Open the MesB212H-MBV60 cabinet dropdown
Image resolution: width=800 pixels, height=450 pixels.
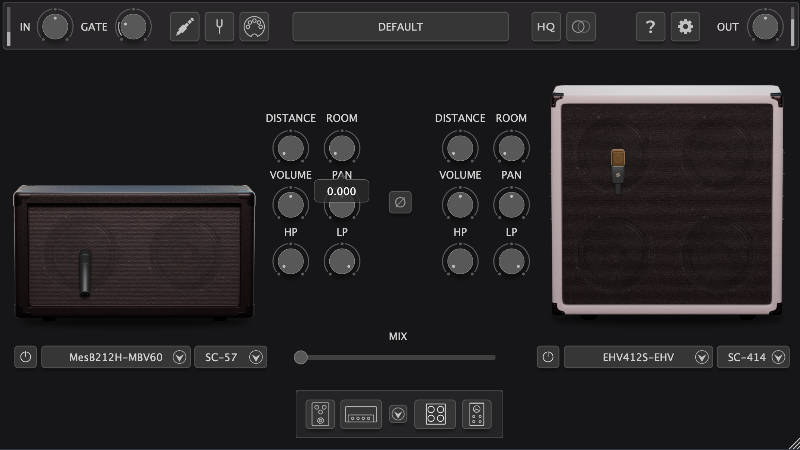[x=116, y=357]
